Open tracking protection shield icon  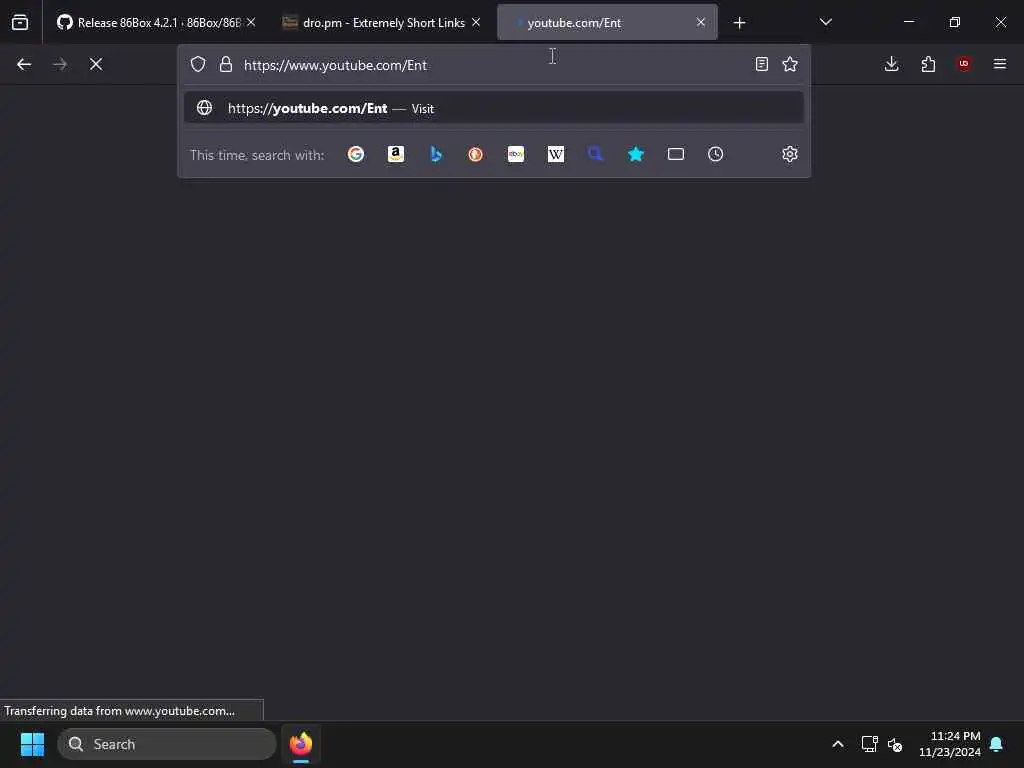198,64
